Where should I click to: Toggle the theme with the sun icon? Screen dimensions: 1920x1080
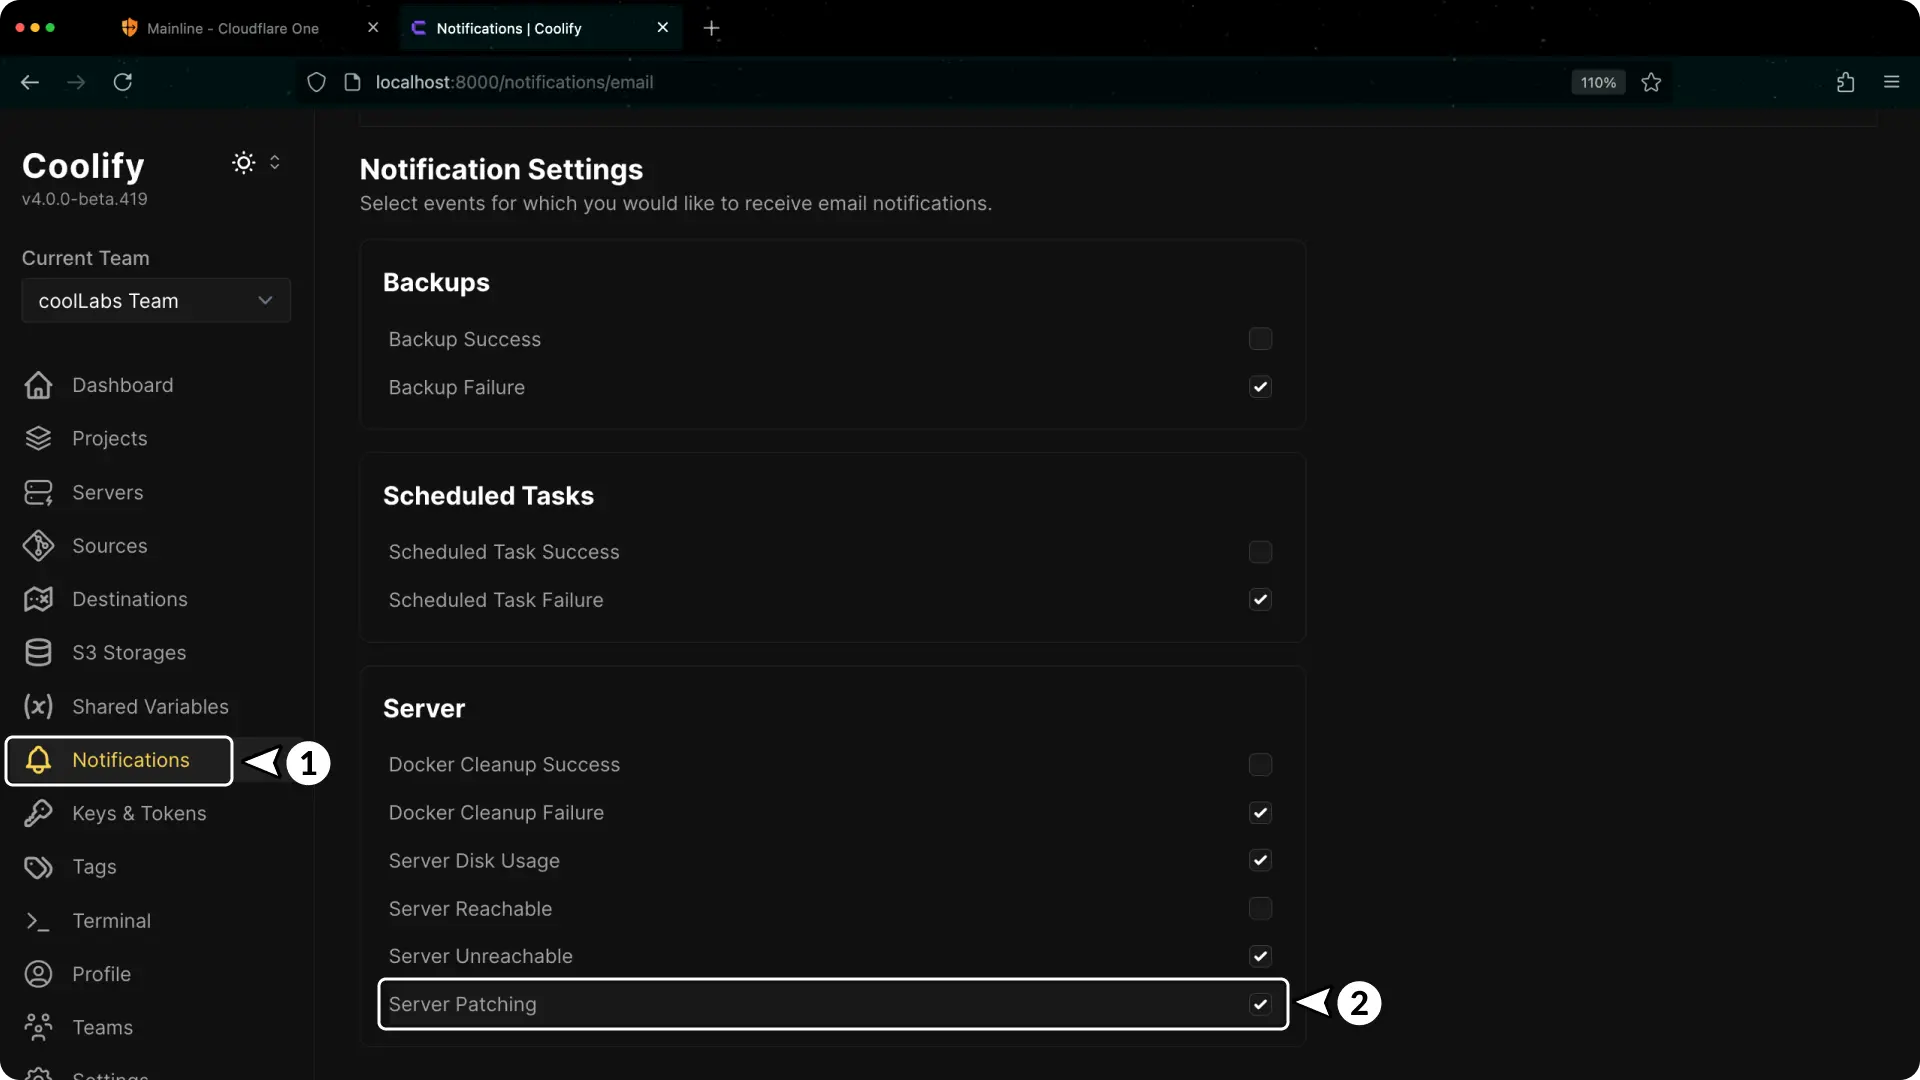[x=242, y=162]
